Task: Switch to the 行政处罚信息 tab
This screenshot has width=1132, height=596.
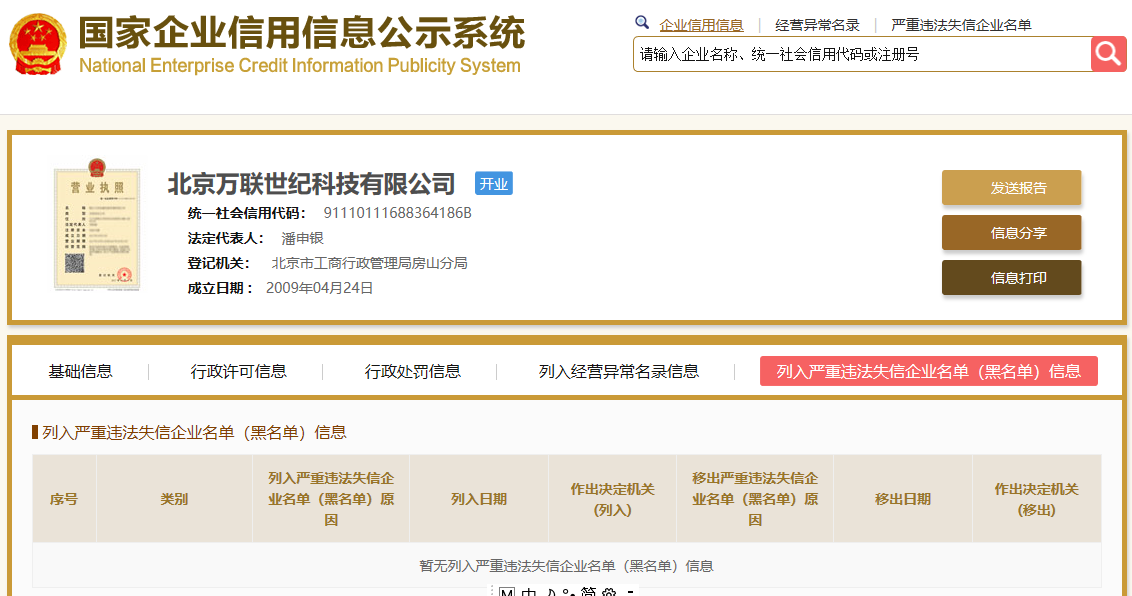Action: pyautogui.click(x=412, y=372)
